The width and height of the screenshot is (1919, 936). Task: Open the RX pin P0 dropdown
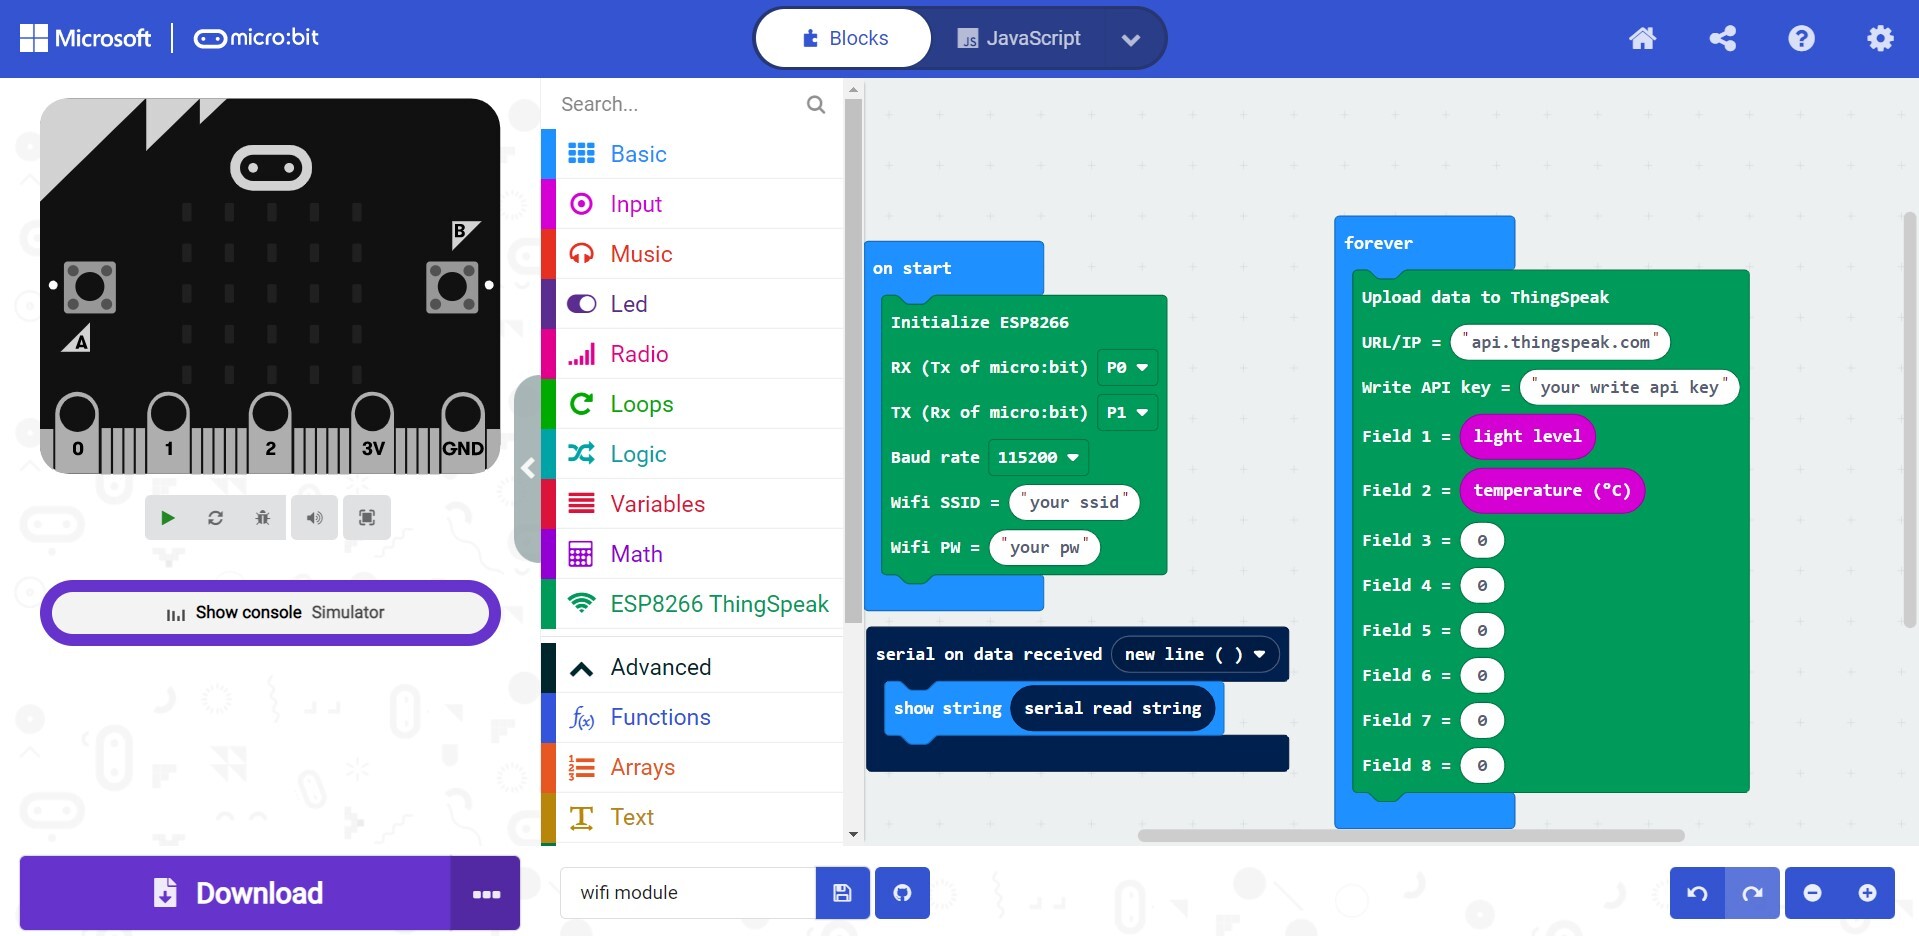click(x=1127, y=367)
